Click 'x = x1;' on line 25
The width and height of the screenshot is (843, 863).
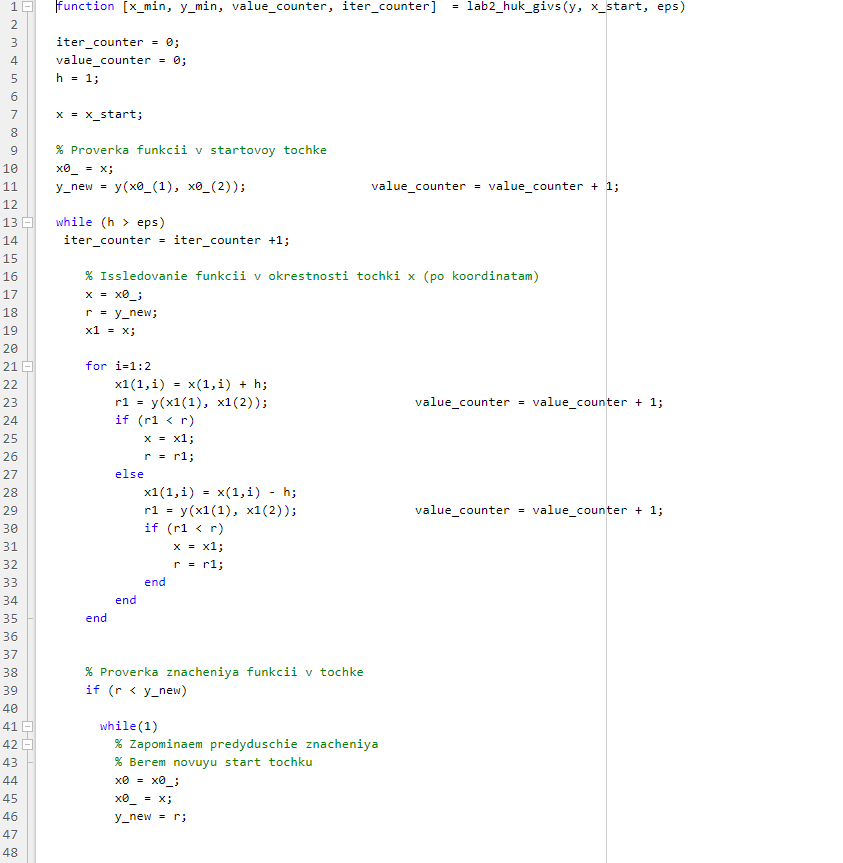point(169,439)
